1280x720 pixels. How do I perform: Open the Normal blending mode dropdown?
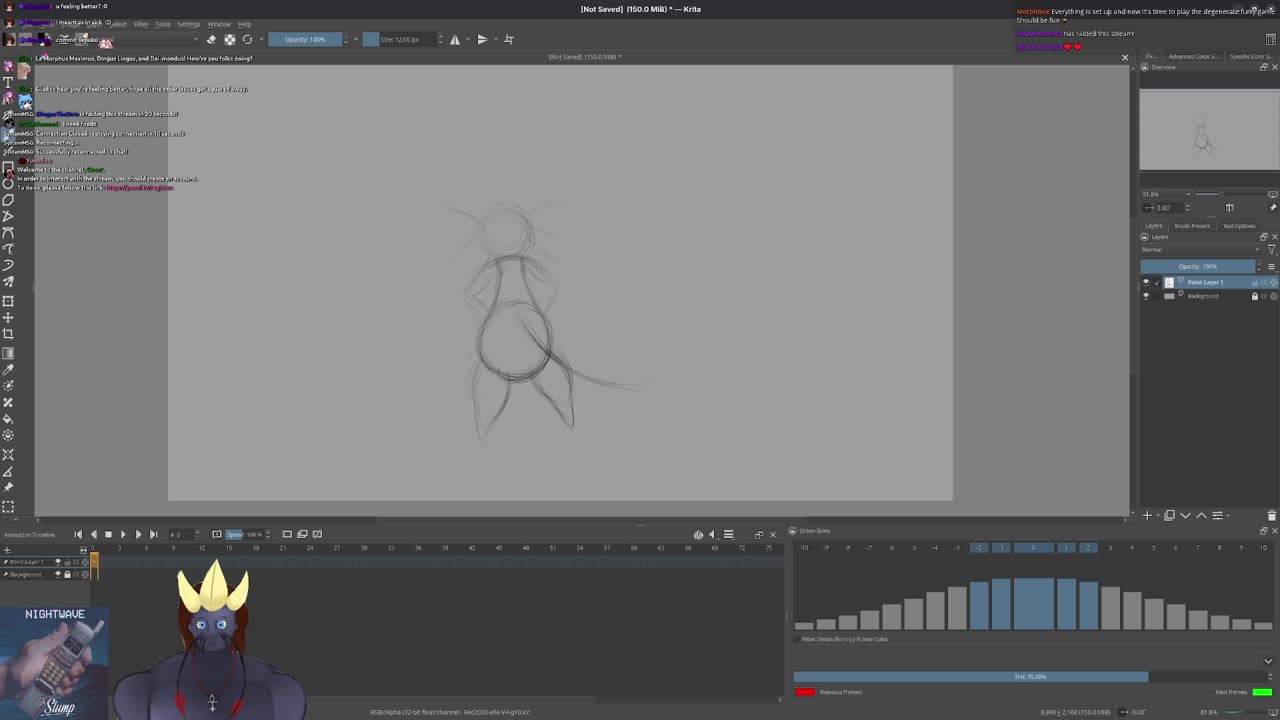pos(1200,249)
